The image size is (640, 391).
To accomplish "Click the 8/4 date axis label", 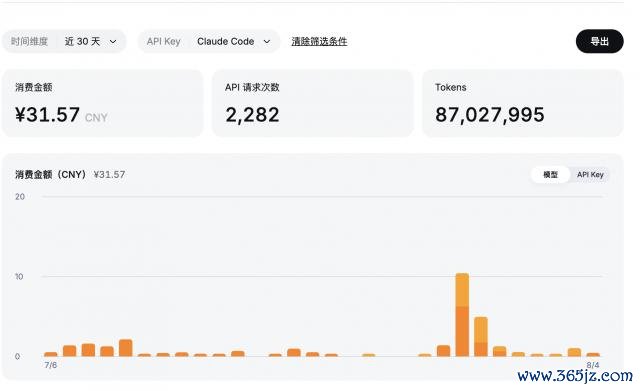I will (593, 365).
